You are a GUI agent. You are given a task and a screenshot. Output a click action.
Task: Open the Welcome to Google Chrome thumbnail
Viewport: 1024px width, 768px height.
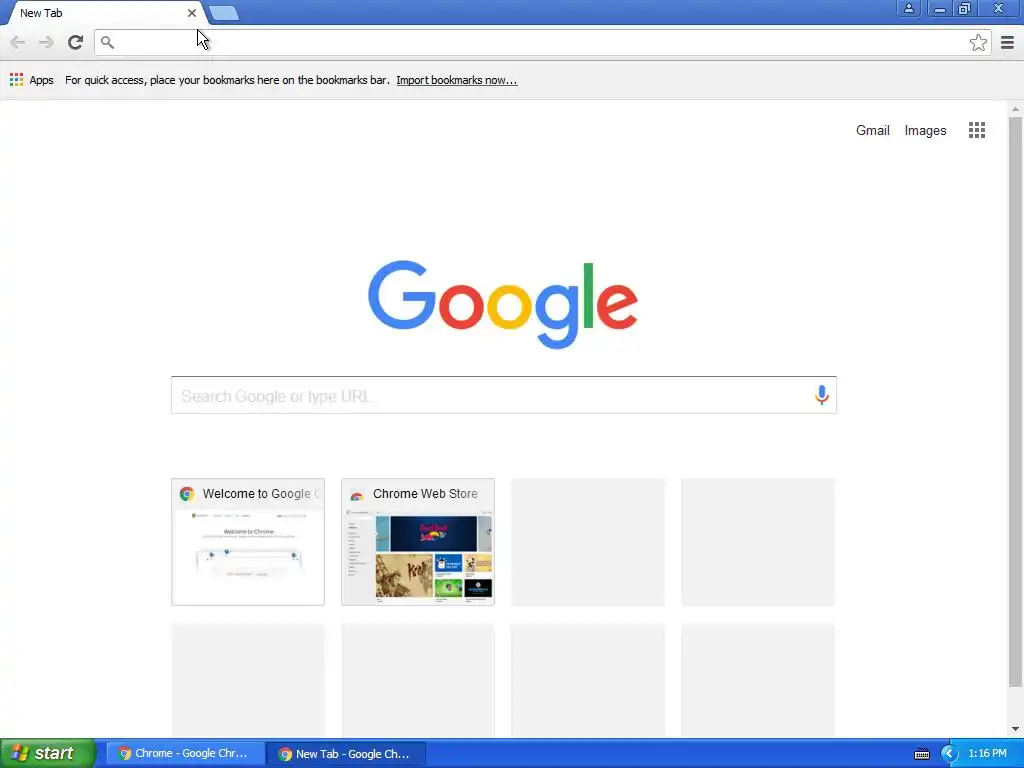(248, 542)
